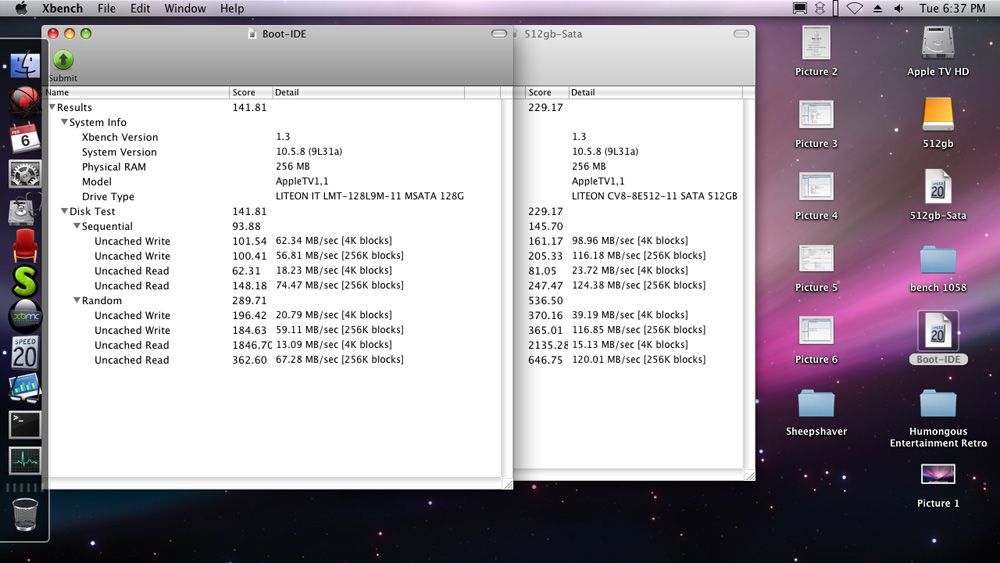Open the Xbench application menu
The image size is (1000, 563).
point(62,8)
